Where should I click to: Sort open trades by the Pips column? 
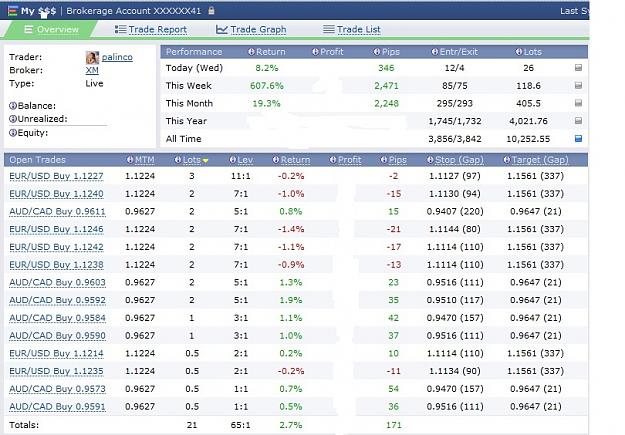397,160
